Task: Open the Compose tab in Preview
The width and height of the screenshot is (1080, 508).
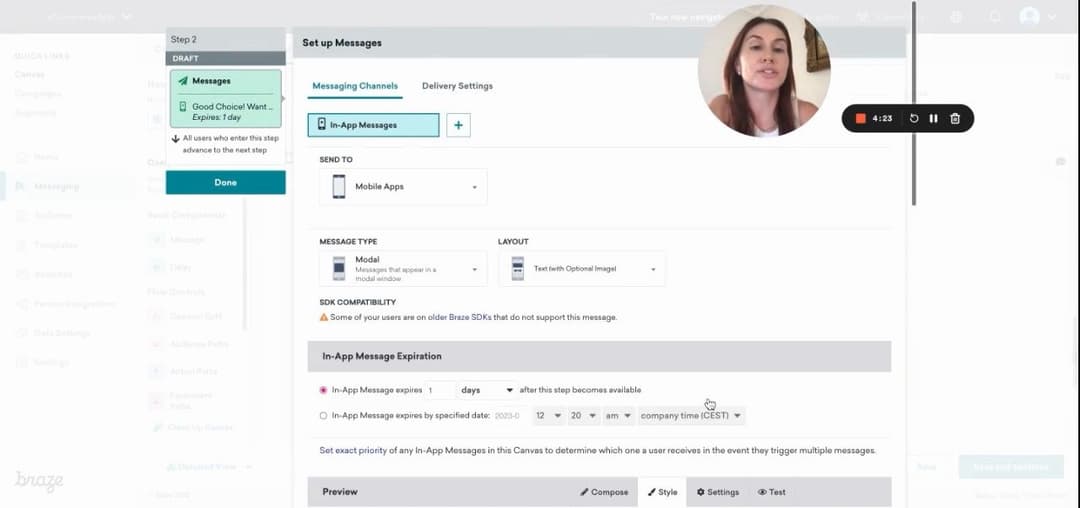Action: pos(604,492)
